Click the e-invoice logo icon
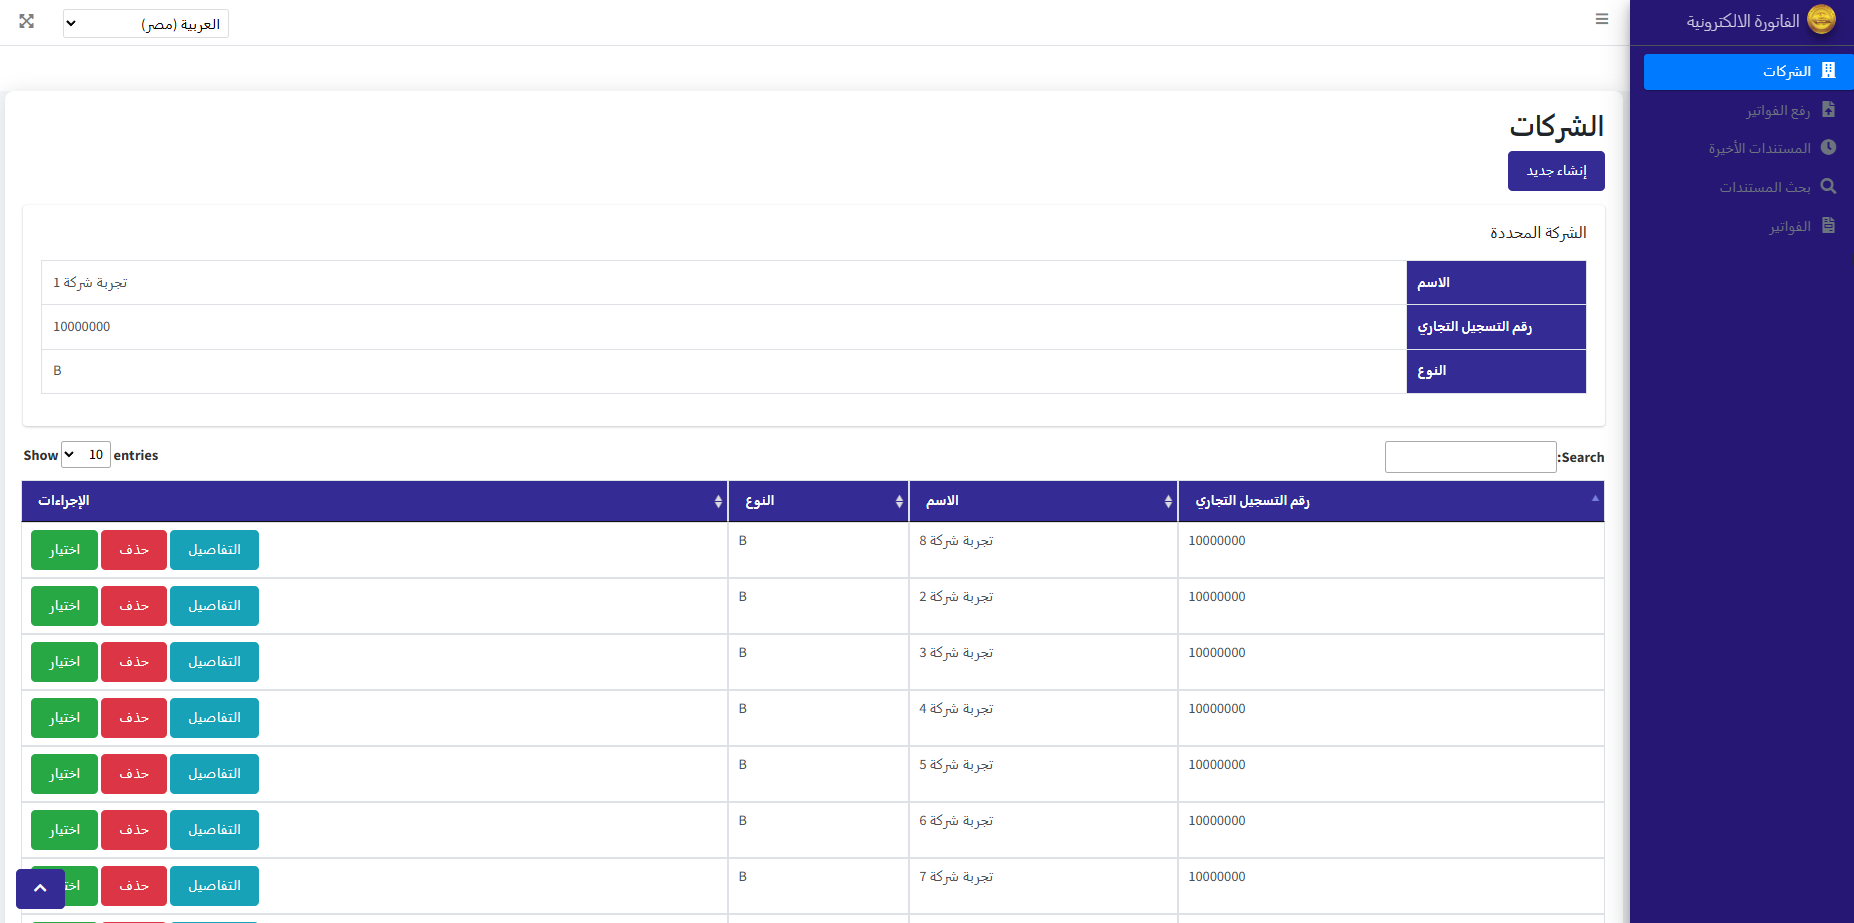1854x923 pixels. 1821,20
